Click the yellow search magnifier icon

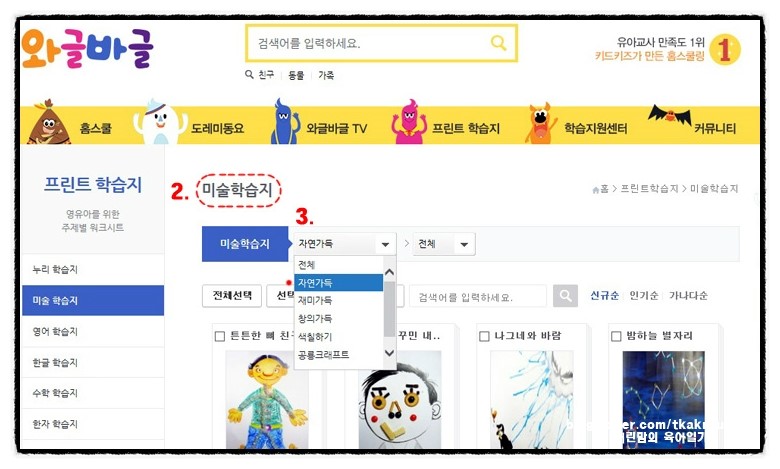tap(498, 43)
